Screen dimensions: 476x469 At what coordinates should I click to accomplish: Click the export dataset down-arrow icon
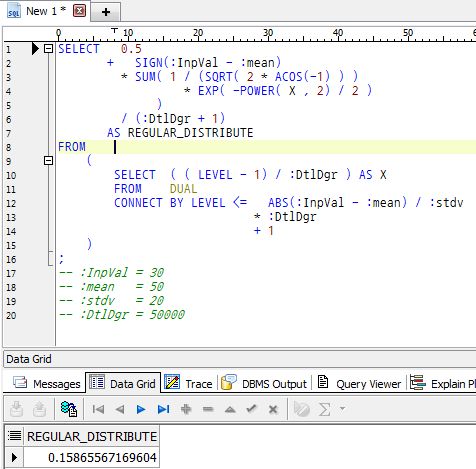(x=17, y=409)
